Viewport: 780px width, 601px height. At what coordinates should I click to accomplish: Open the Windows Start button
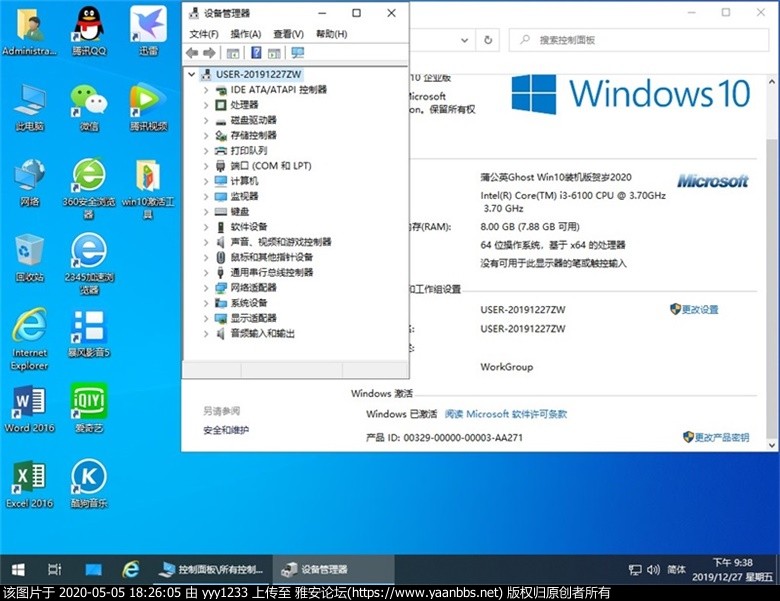[x=18, y=569]
